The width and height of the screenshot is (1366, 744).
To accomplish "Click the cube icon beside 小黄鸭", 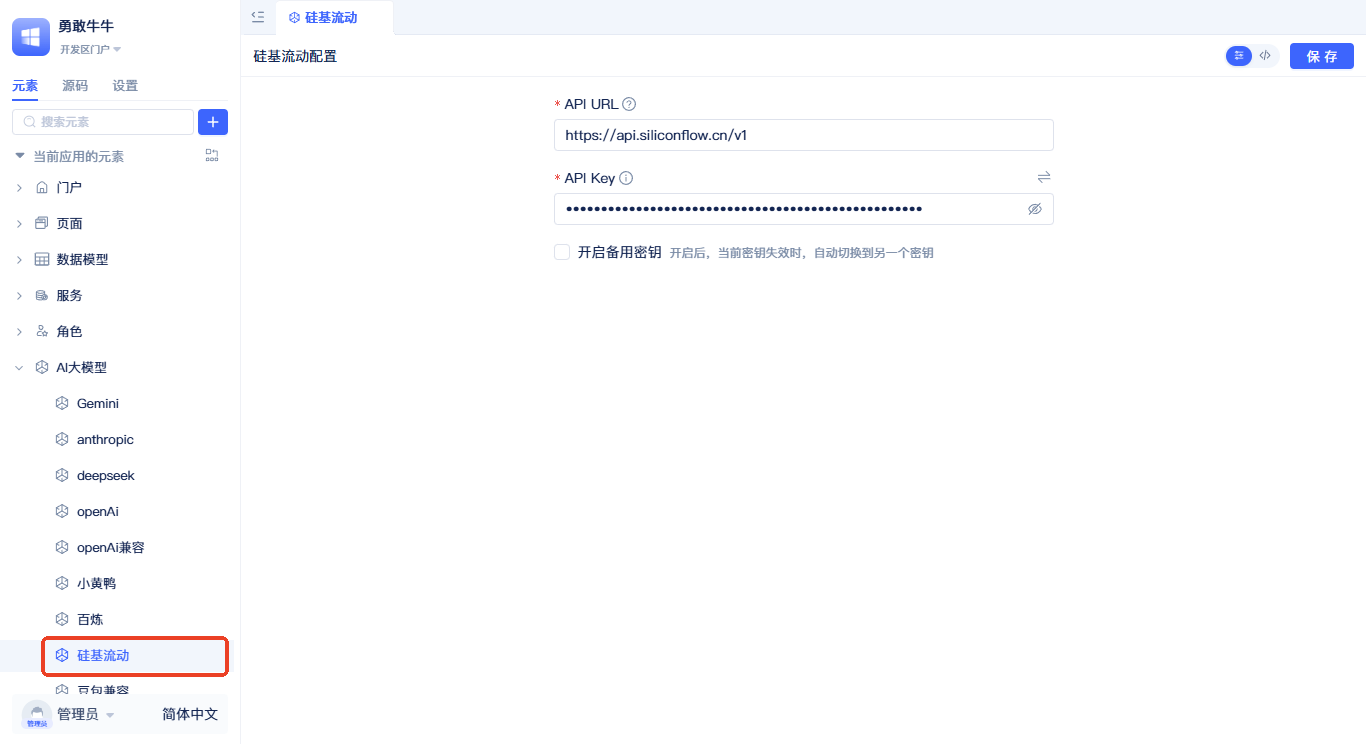I will (x=62, y=583).
